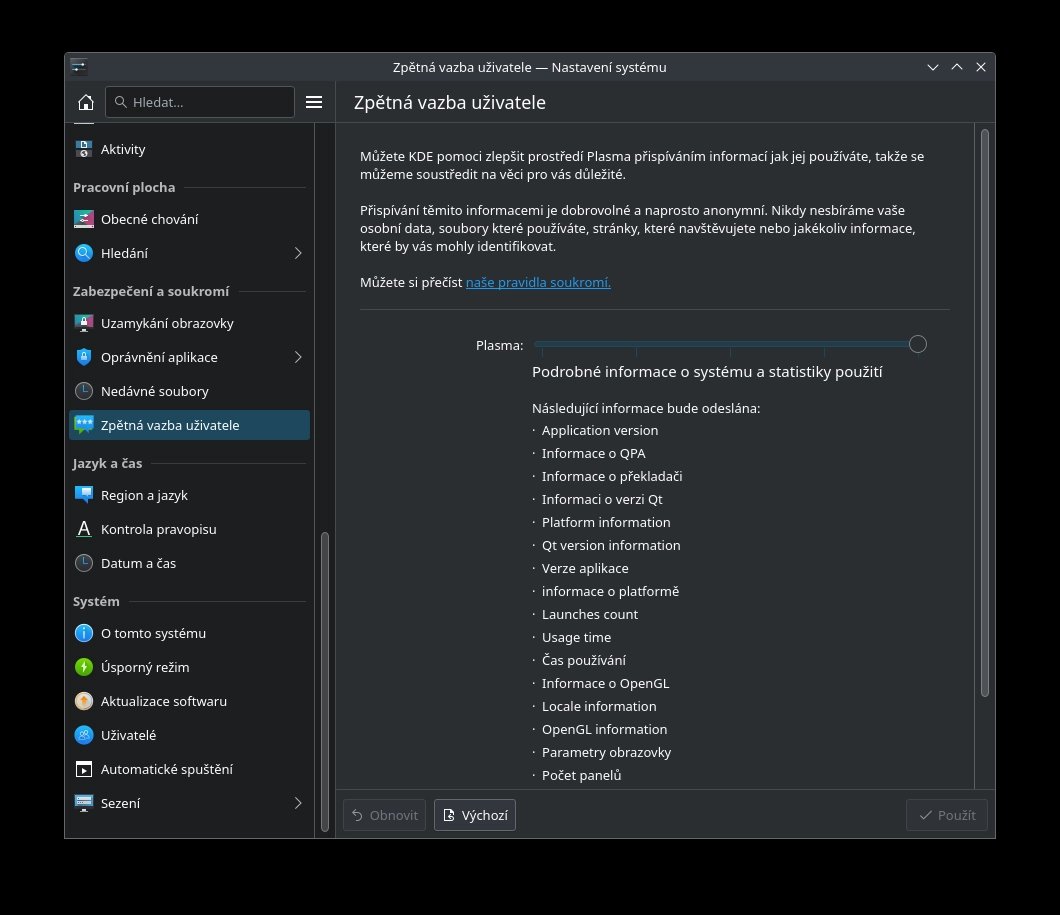Expand the Sezení submenu arrow
Screen dimensions: 1060x915
click(298, 803)
